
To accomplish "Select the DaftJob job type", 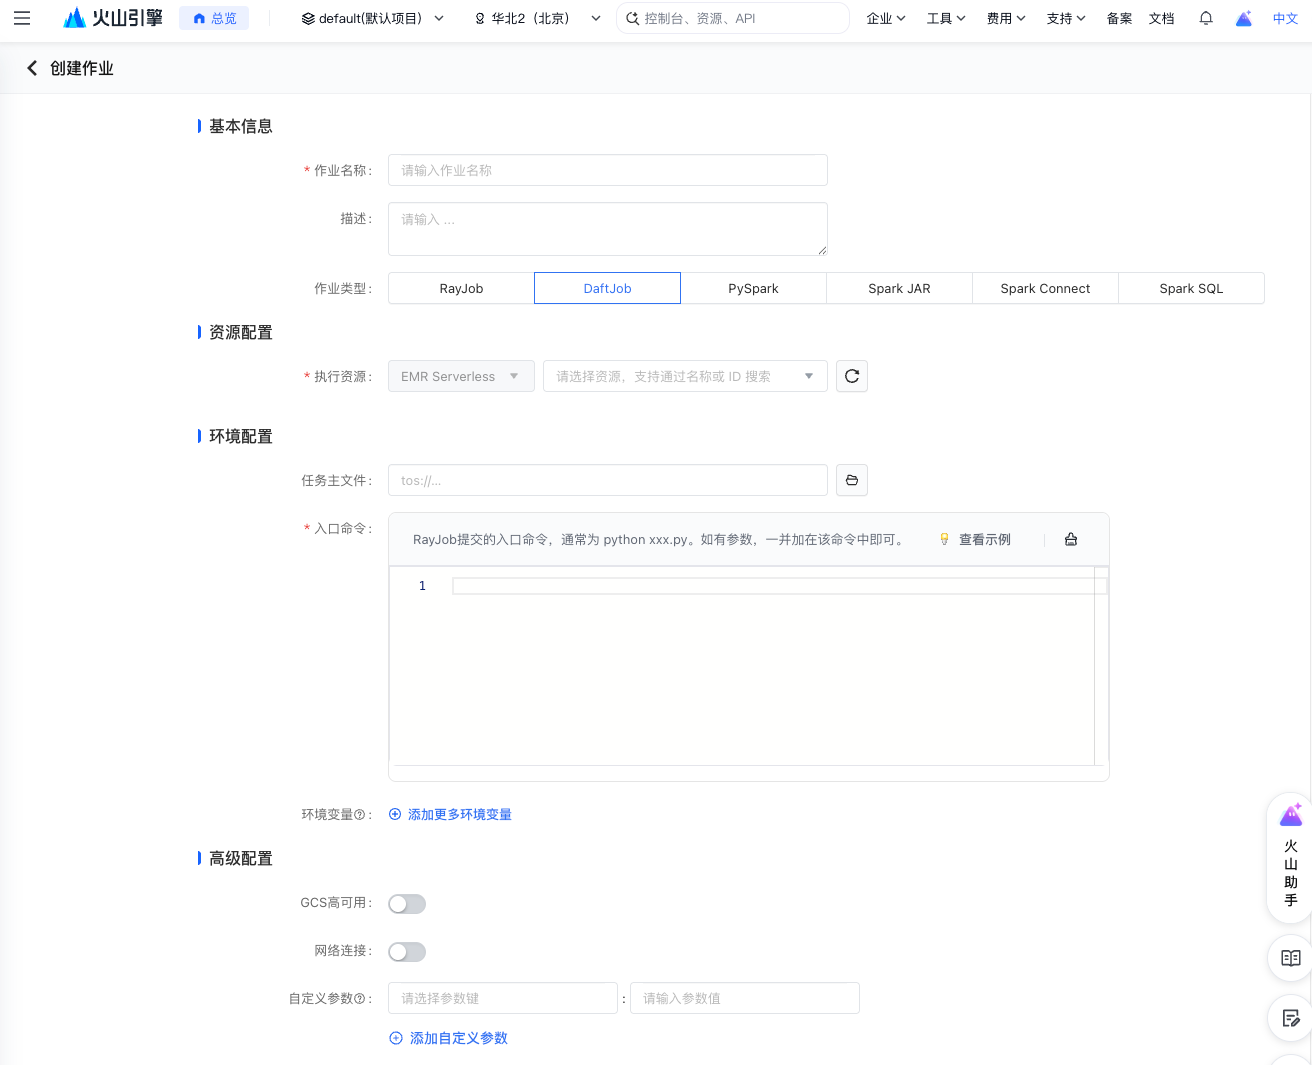I will pos(607,288).
